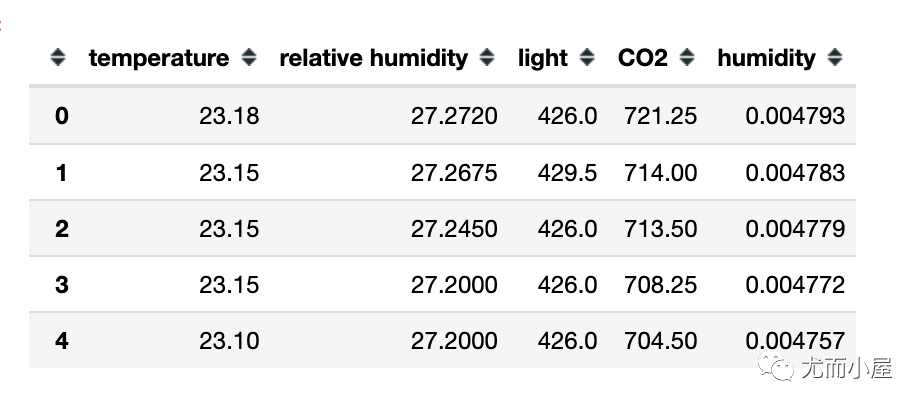The image size is (922, 408).
Task: Click sort arrows next to temperature
Action: pyautogui.click(x=249, y=58)
